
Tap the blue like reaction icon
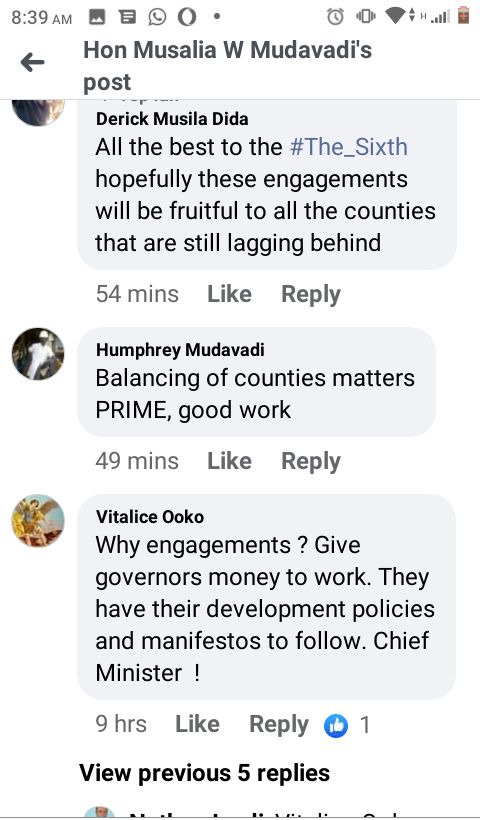pos(336,726)
